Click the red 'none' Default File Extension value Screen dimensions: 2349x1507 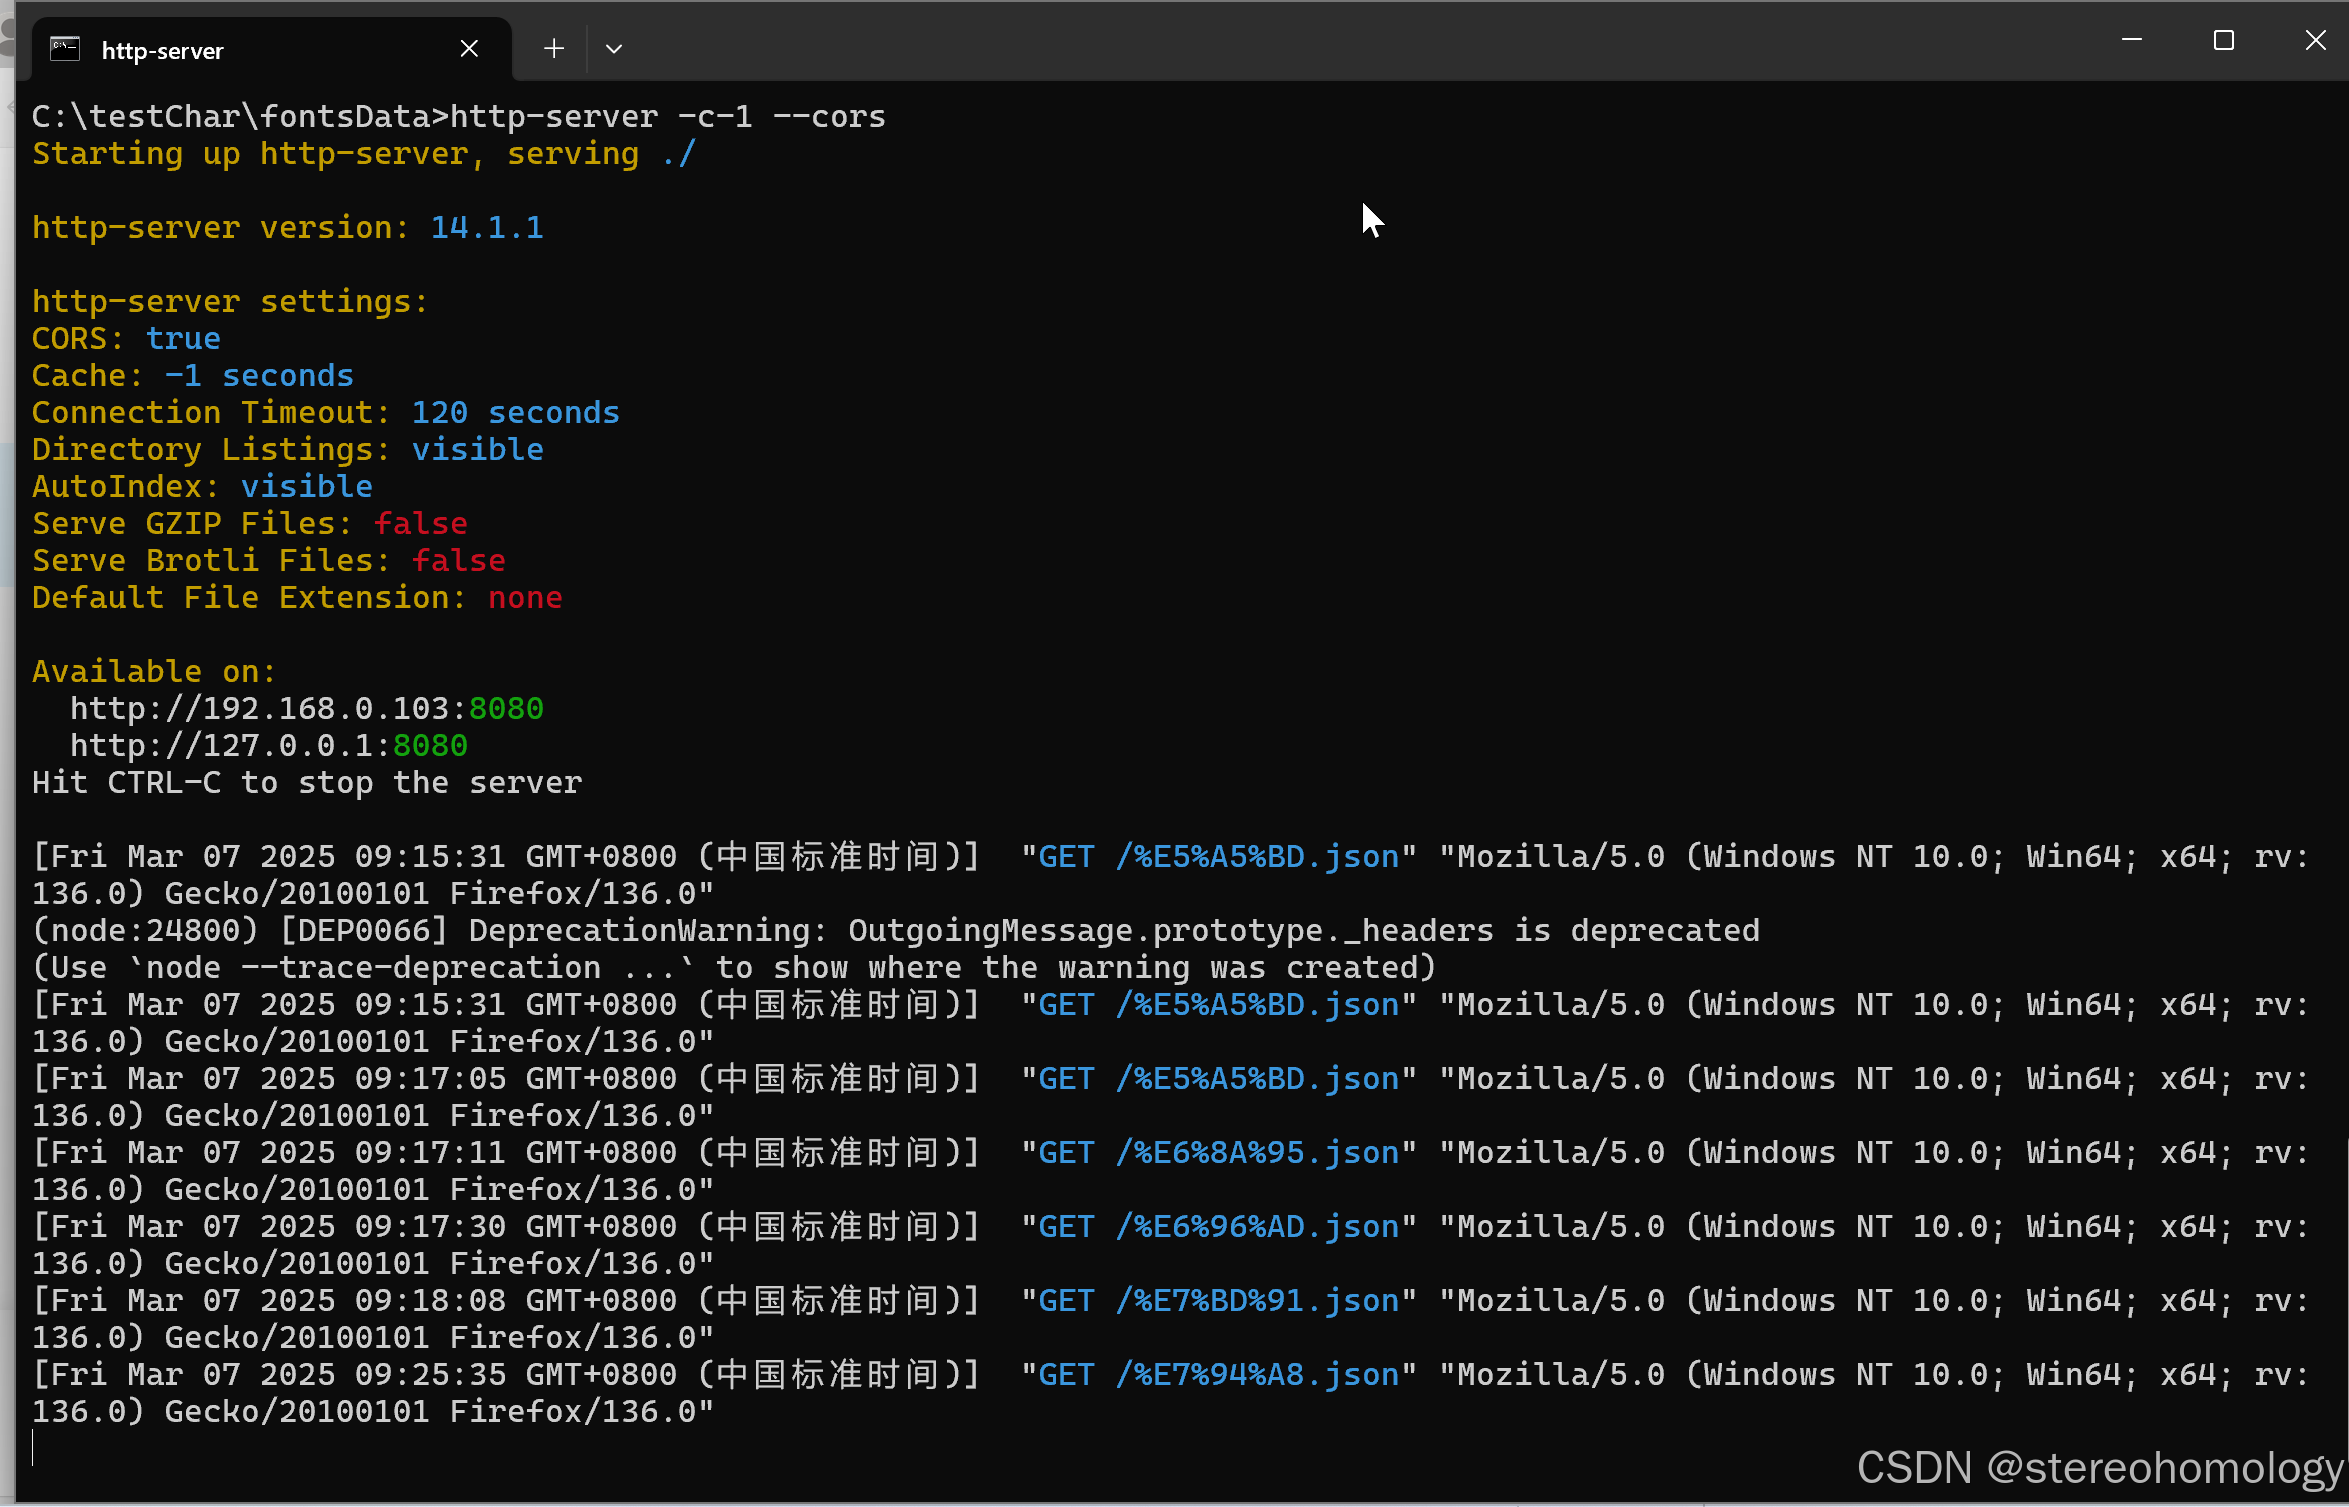(525, 598)
